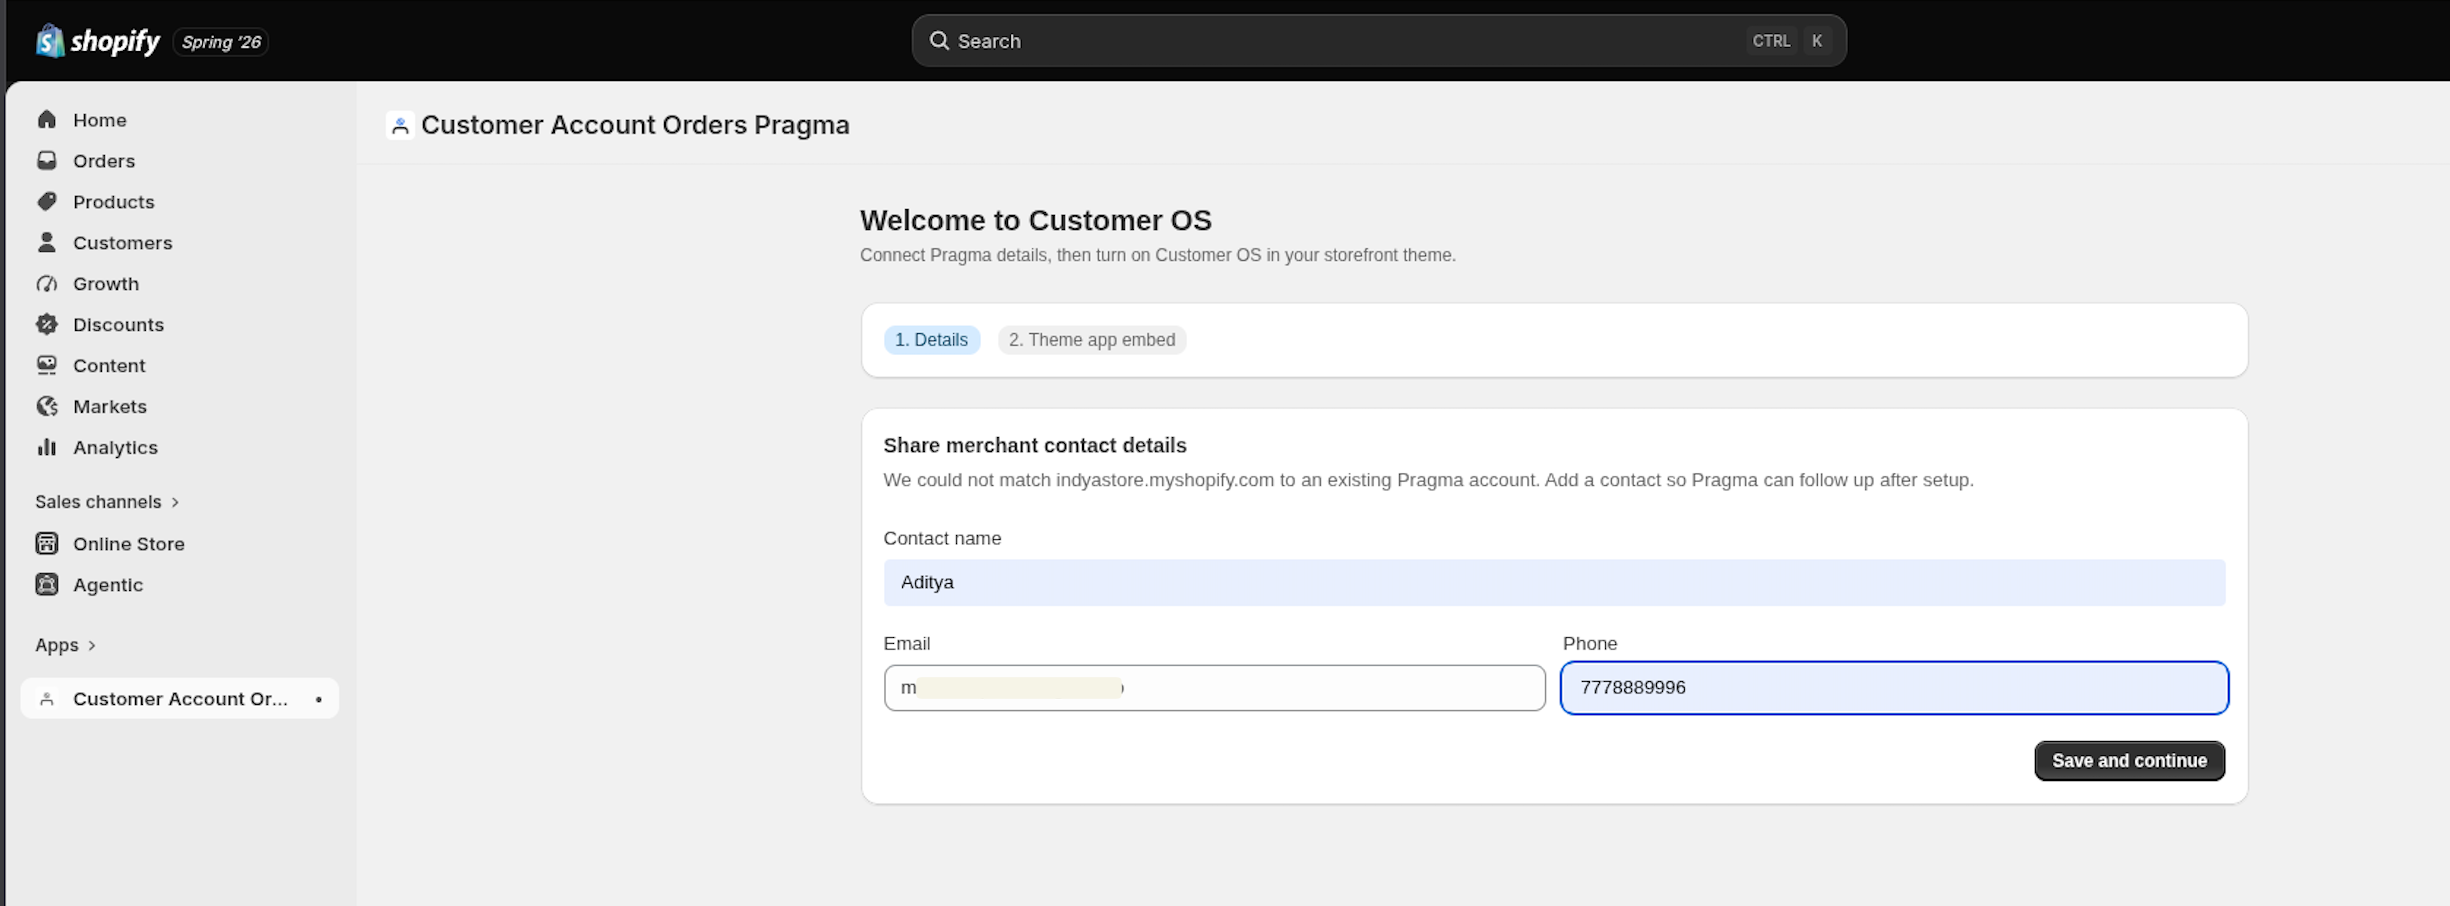Click the app icon beside the page title
This screenshot has width=2450, height=906.
400,125
